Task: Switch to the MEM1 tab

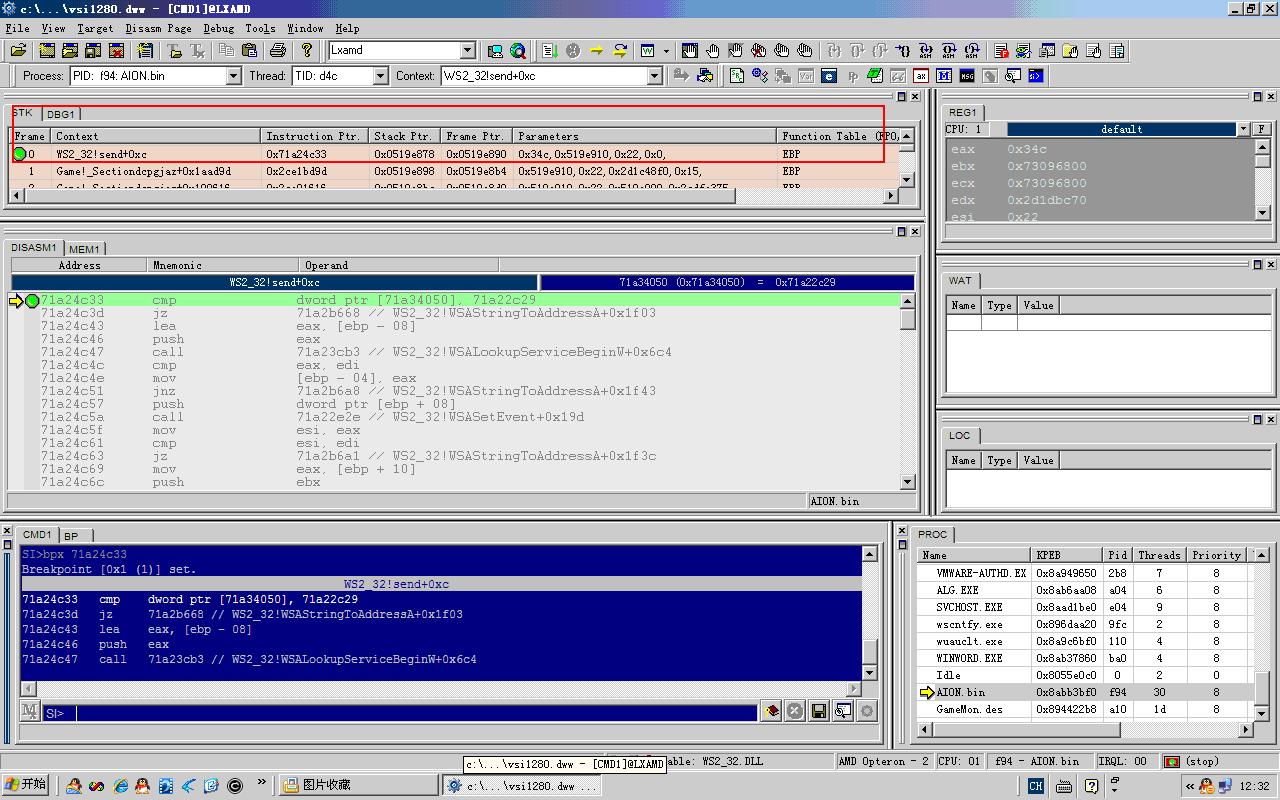Action: (x=84, y=249)
